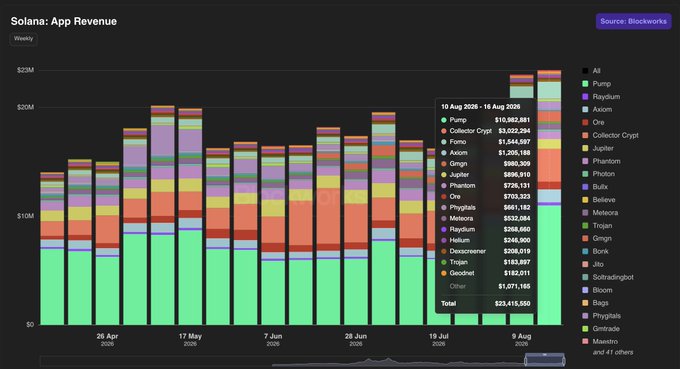
Task: Click tooltip date 10 Aug 2026 - 16 Aug 2026
Action: (481, 107)
